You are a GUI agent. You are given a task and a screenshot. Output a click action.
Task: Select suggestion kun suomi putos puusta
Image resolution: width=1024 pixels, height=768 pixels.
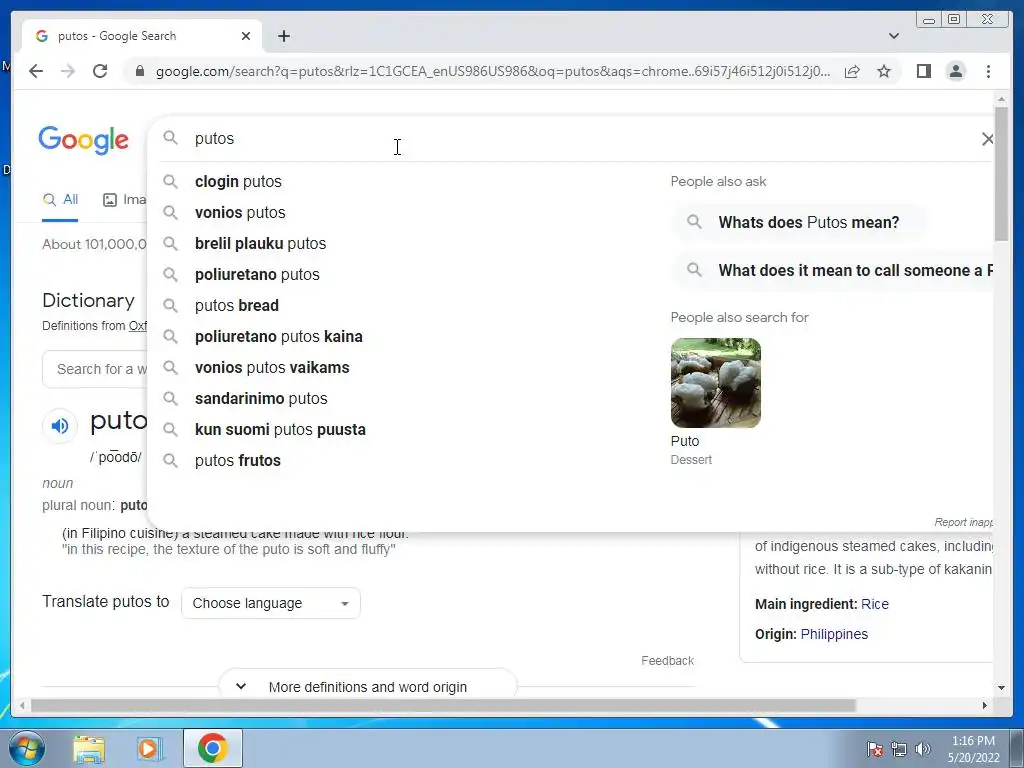(x=280, y=430)
